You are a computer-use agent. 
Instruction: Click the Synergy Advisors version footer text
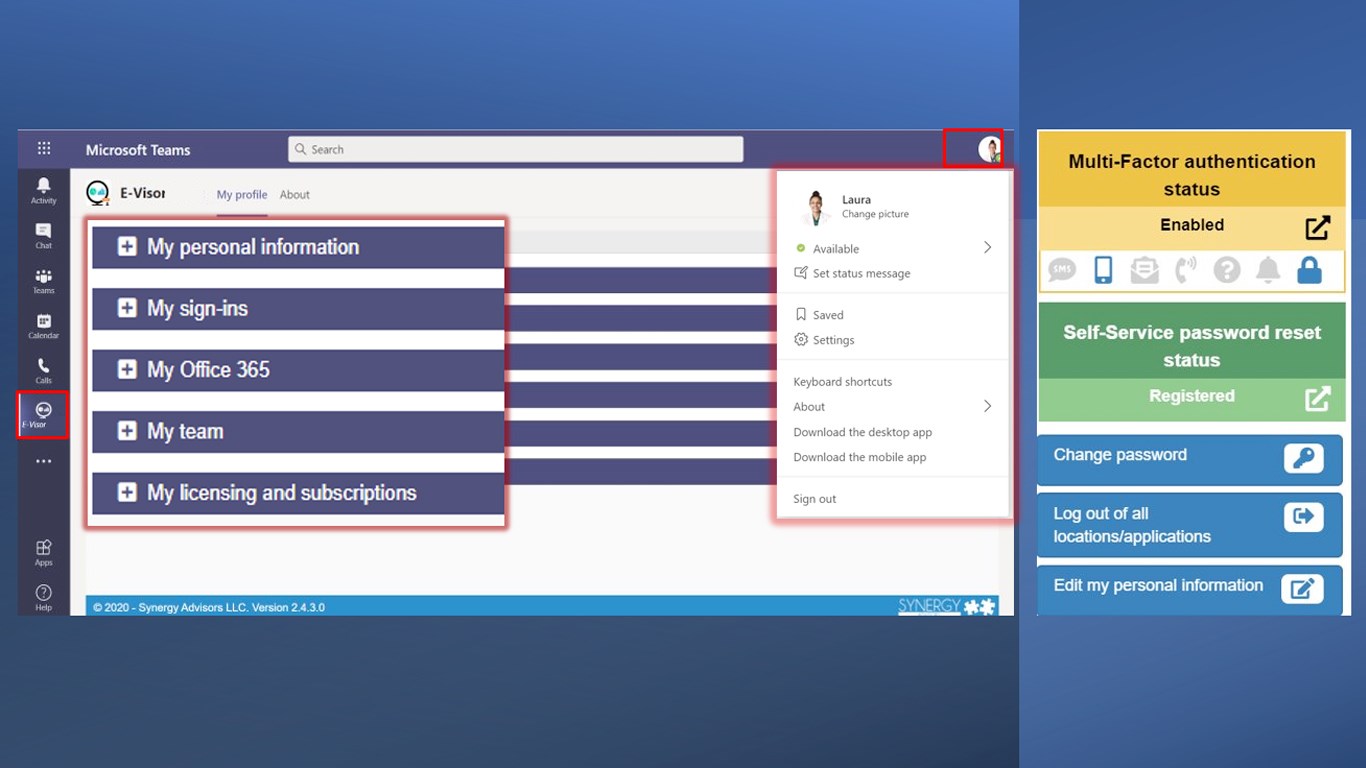[x=209, y=607]
